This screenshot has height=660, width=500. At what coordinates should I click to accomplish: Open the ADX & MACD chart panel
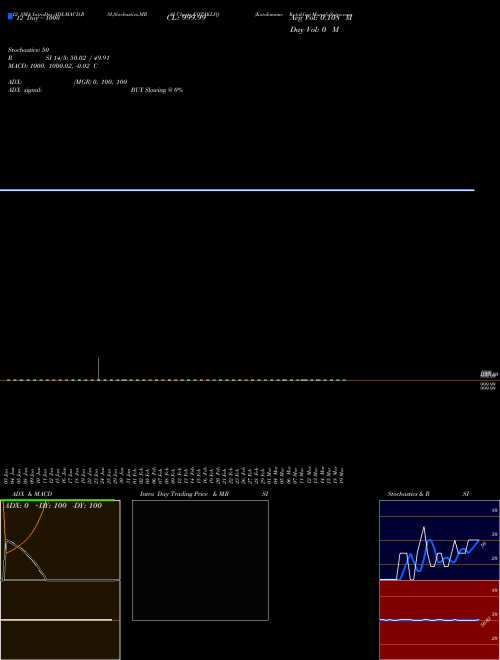point(60,580)
